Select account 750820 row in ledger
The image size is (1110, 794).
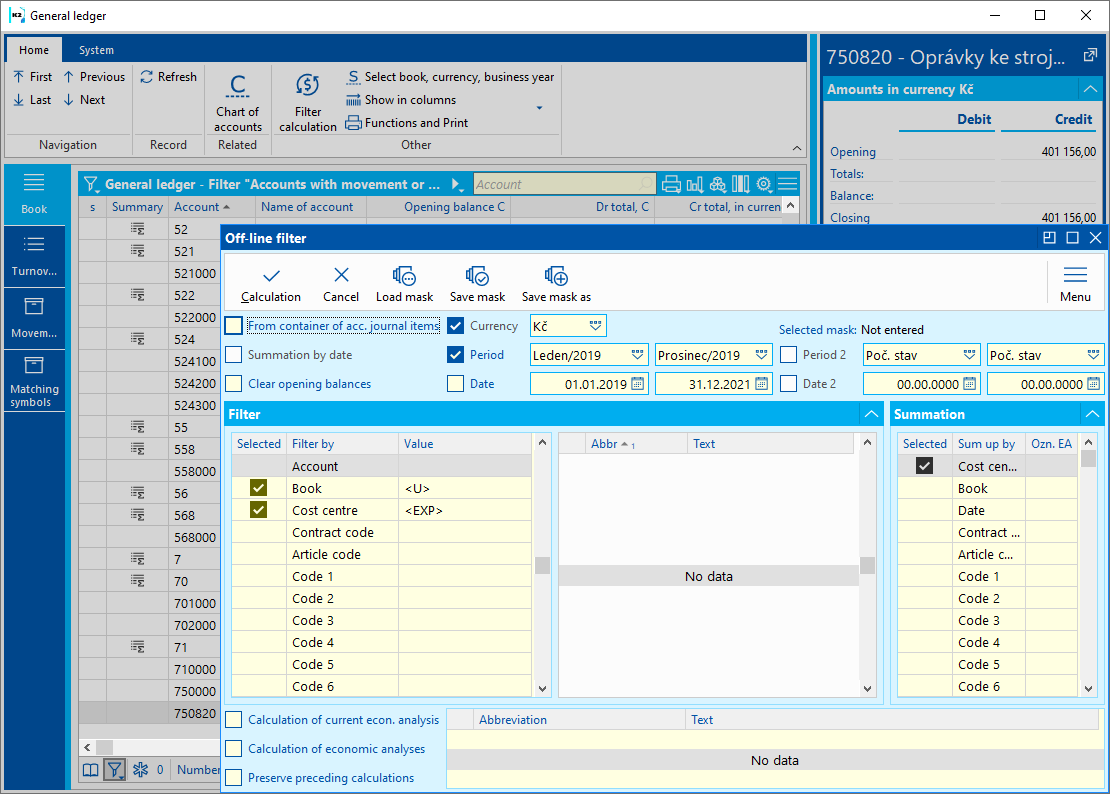click(149, 713)
